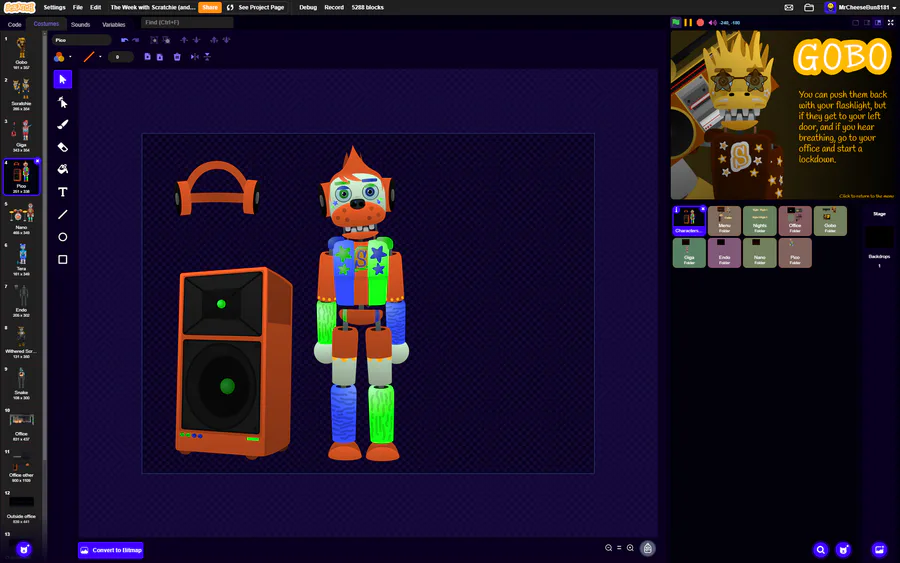Select the Circle tool

[x=63, y=237]
